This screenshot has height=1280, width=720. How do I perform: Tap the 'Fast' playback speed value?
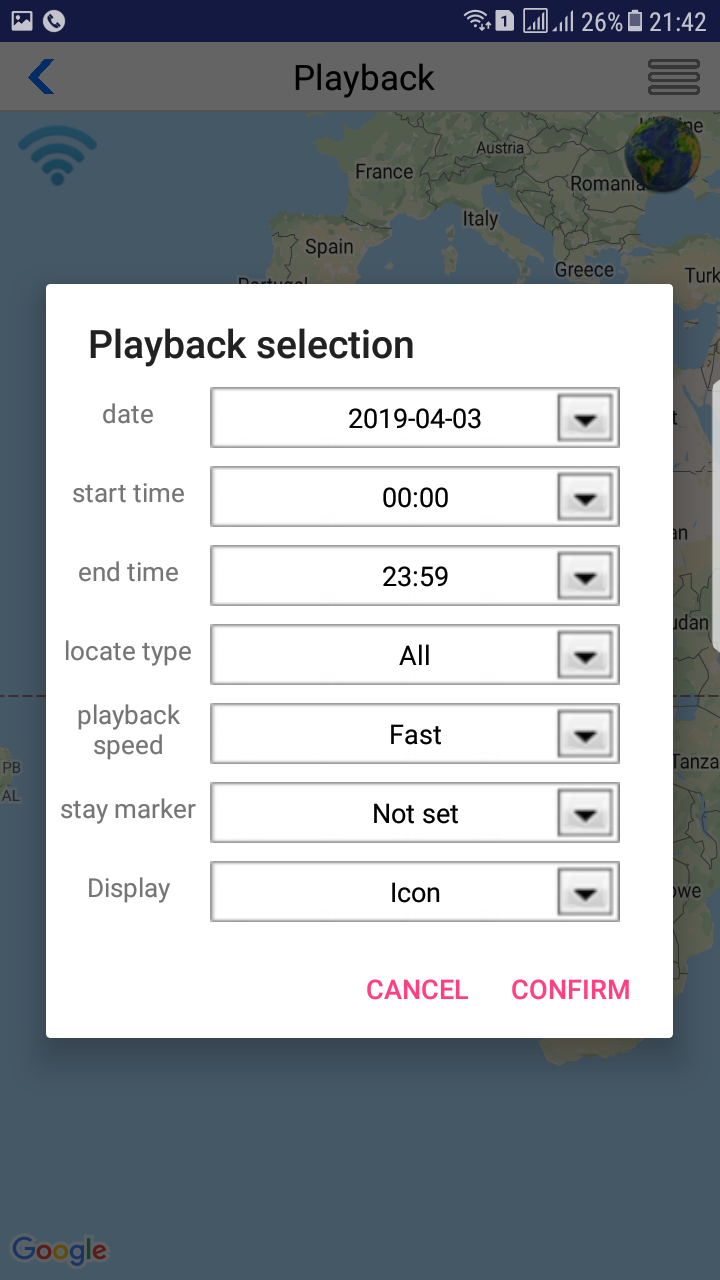[414, 734]
